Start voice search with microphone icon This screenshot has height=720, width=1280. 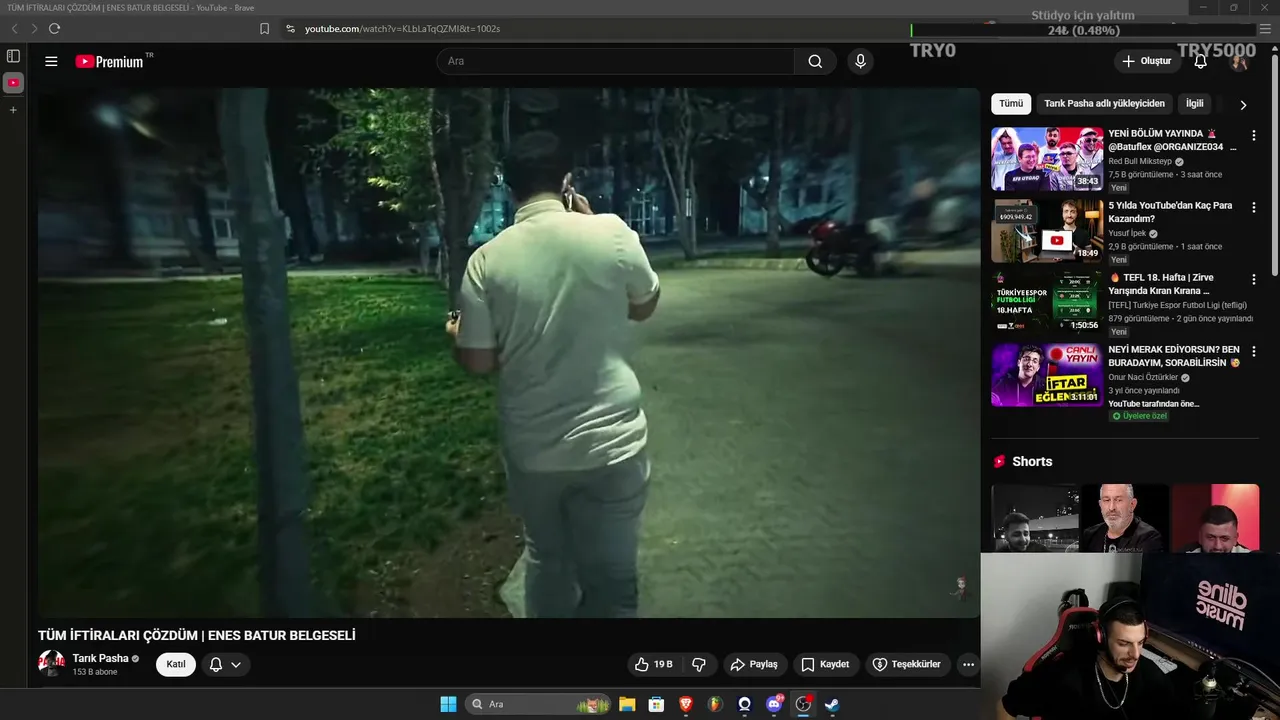click(860, 61)
